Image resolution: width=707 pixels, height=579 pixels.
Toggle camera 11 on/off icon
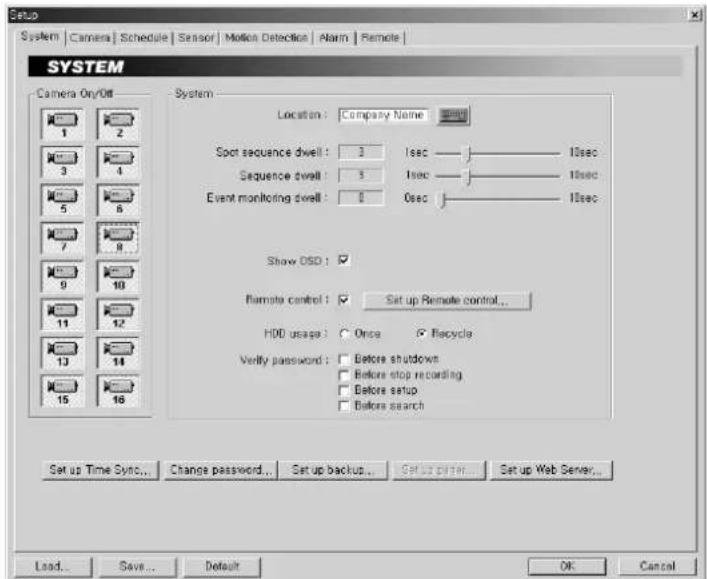pyautogui.click(x=63, y=315)
